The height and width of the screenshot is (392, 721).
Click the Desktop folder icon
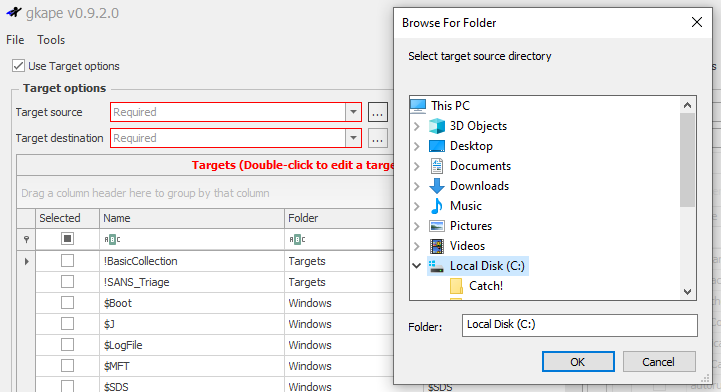(x=436, y=146)
